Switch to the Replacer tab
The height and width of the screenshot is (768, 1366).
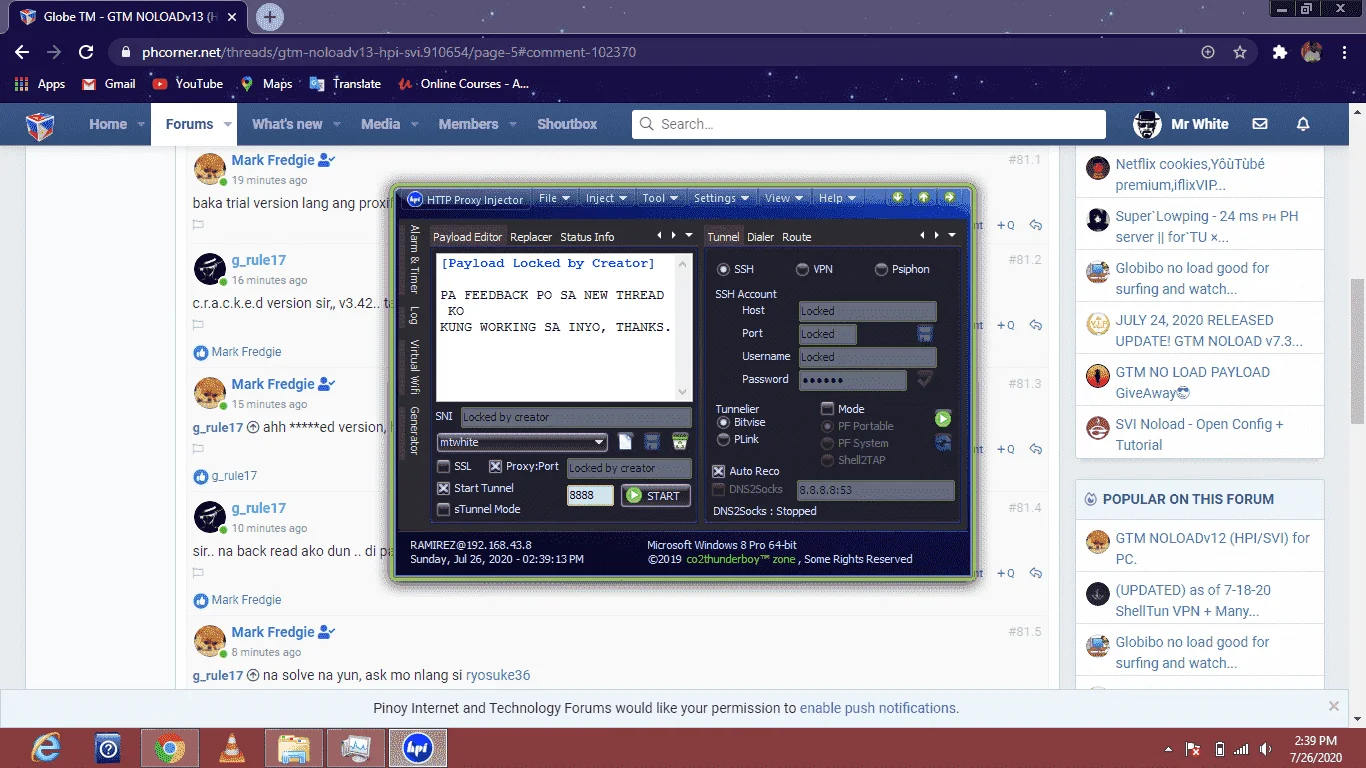coord(531,237)
